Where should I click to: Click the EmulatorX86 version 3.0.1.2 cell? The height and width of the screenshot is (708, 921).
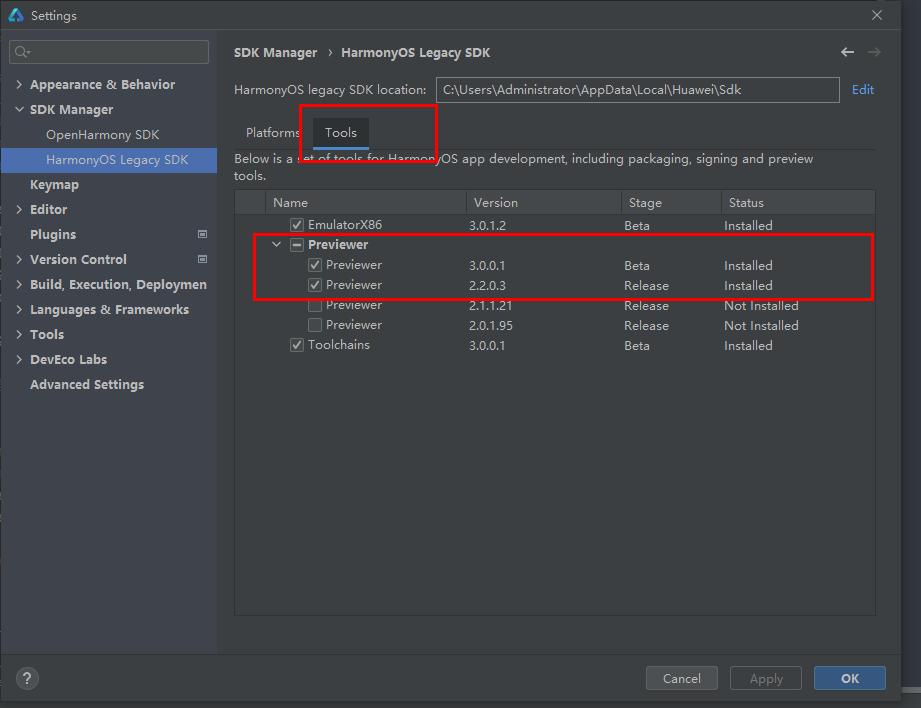pos(487,226)
